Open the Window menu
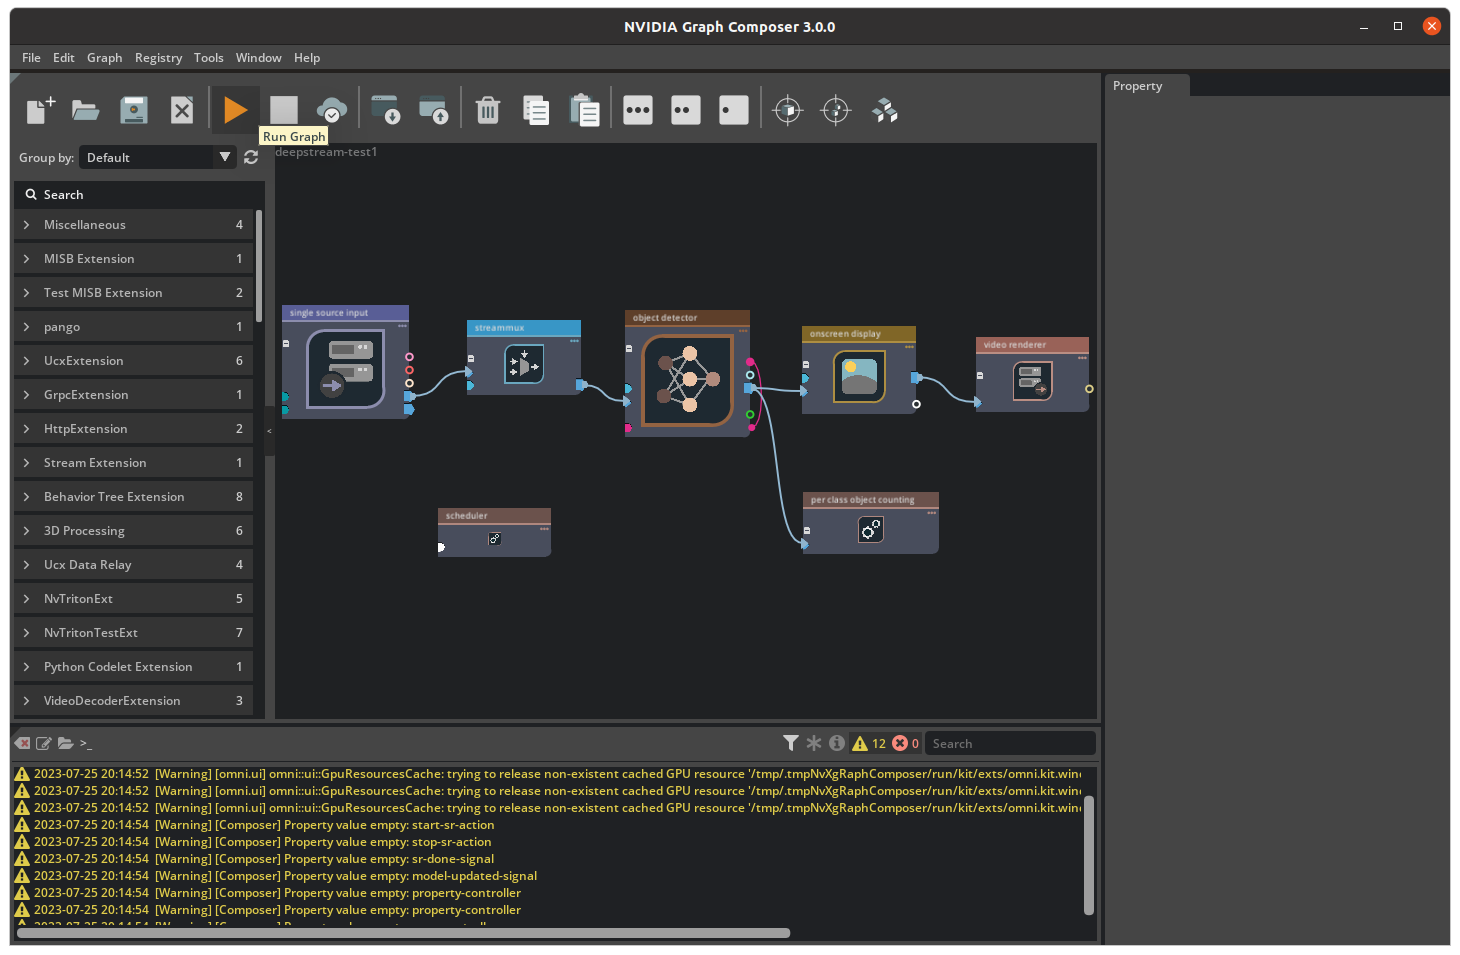This screenshot has width=1460, height=955. pos(259,58)
